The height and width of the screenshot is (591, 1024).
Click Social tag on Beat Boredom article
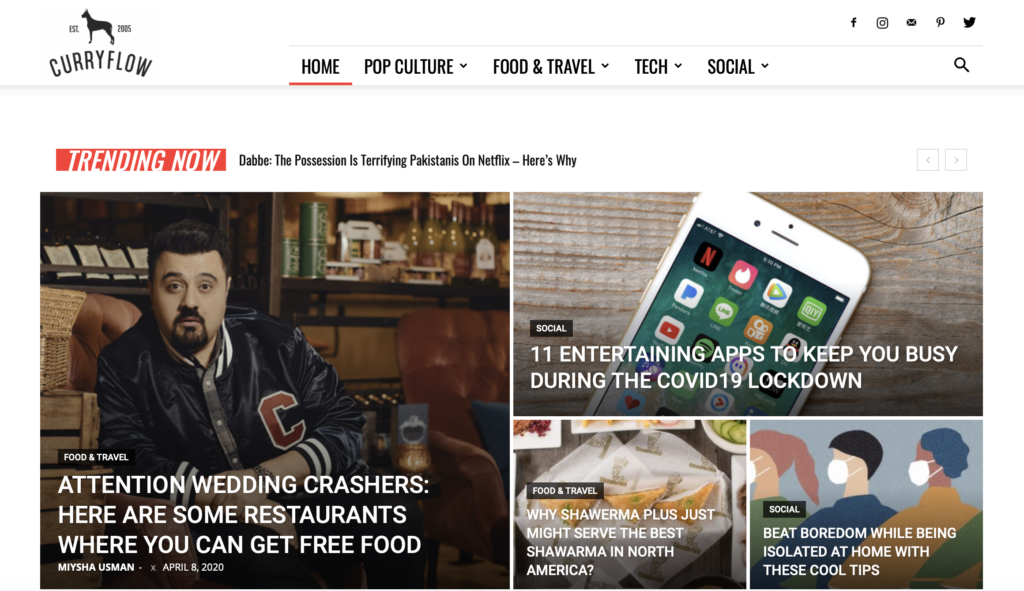(x=784, y=509)
